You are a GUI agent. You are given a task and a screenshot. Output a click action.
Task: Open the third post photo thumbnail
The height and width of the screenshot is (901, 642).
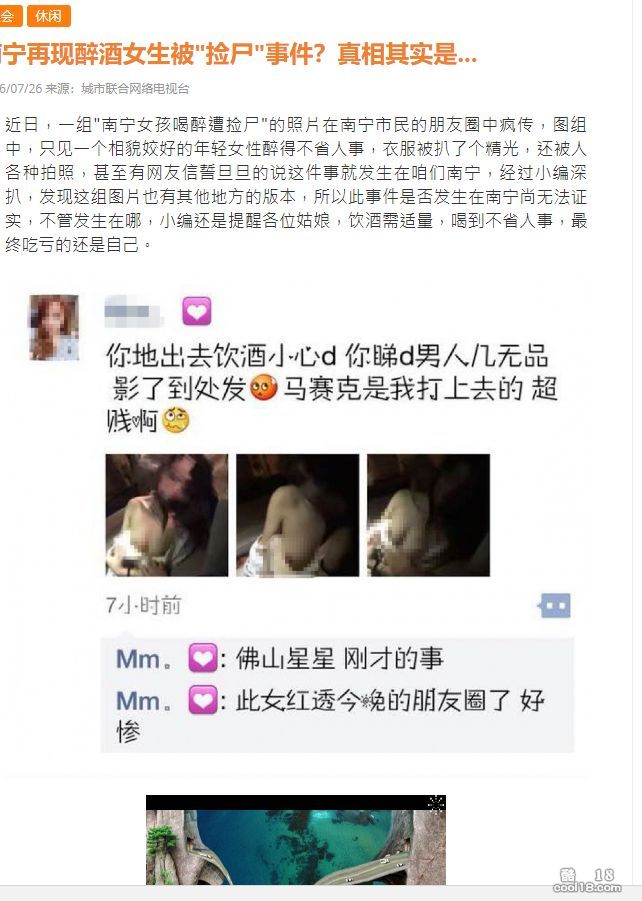tap(429, 515)
